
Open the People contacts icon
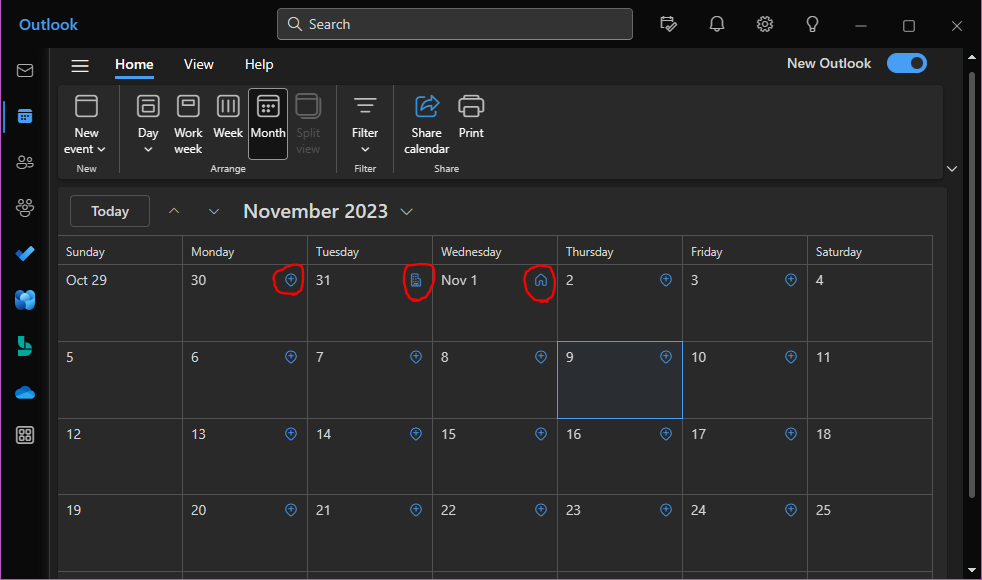tap(25, 162)
